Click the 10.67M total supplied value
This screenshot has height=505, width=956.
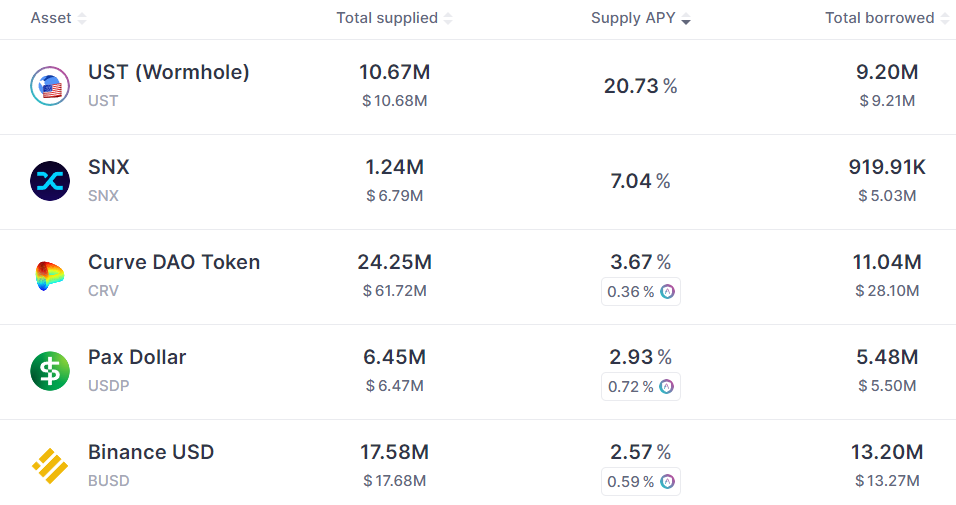394,72
